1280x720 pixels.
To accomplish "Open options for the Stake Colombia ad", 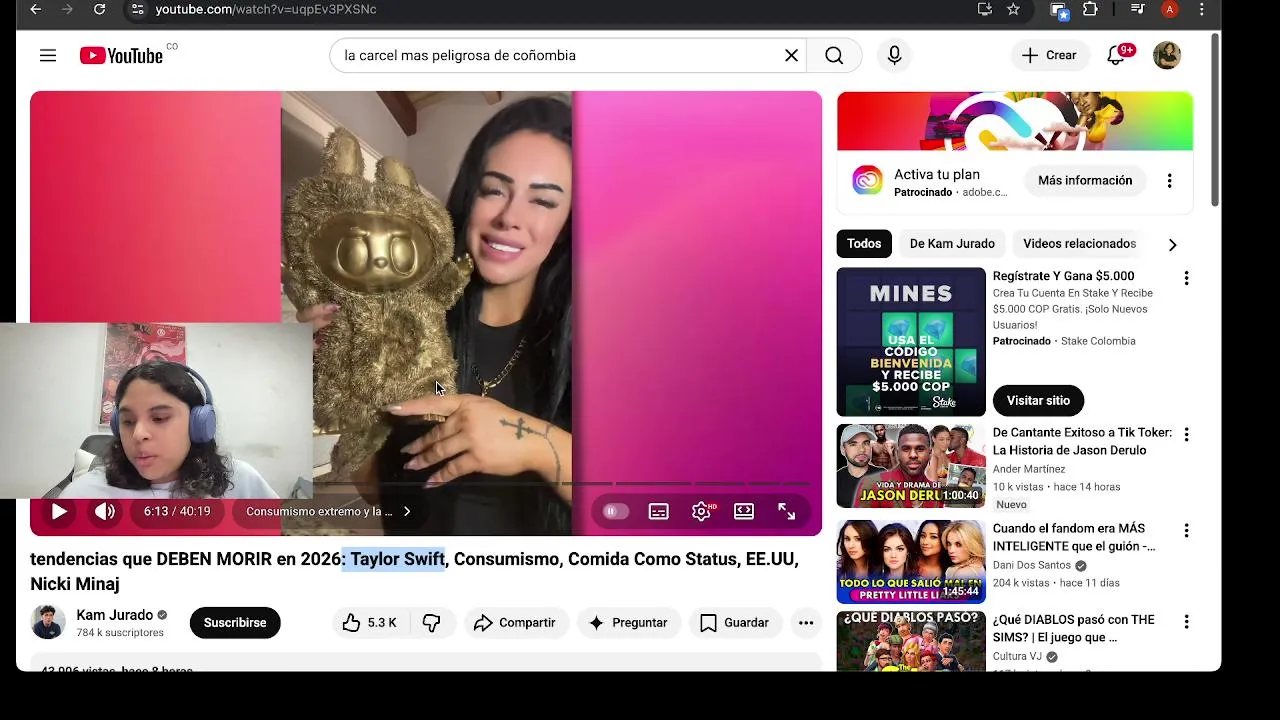I will (x=1186, y=278).
